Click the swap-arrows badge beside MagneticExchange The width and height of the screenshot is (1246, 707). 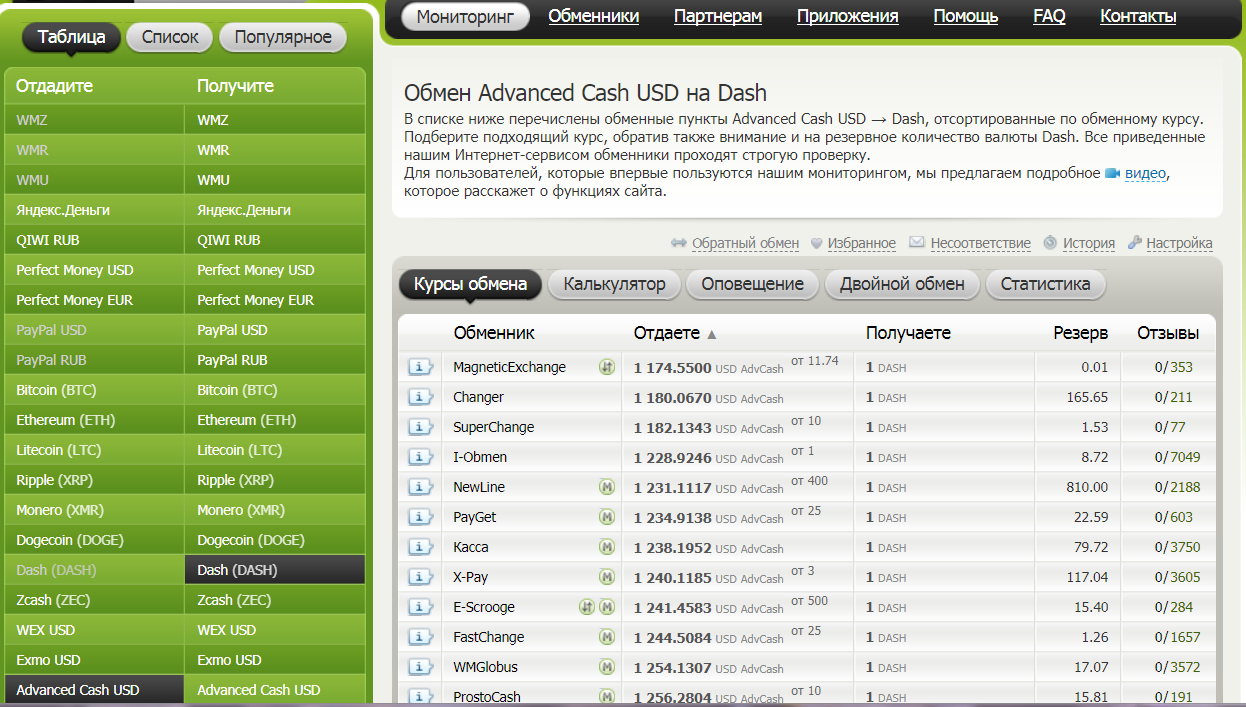pos(606,367)
